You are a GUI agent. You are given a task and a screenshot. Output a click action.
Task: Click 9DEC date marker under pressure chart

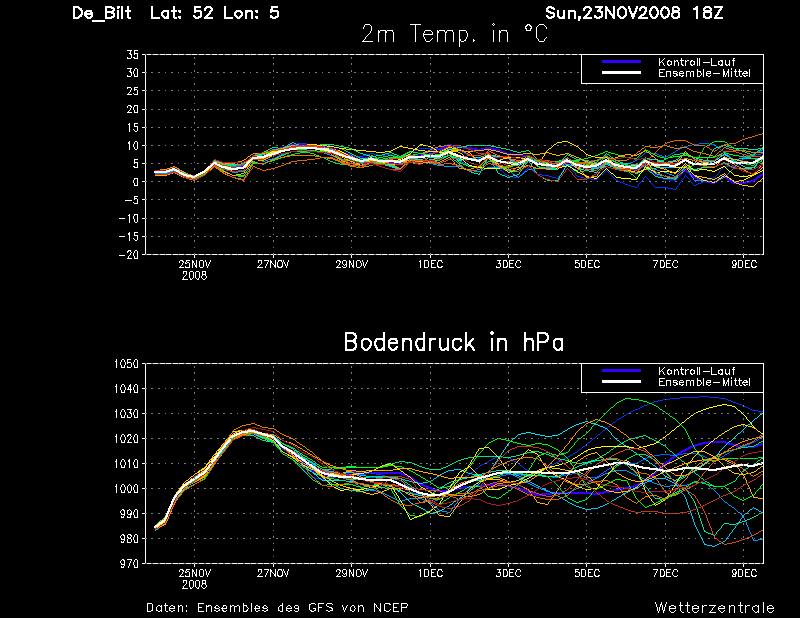point(744,574)
